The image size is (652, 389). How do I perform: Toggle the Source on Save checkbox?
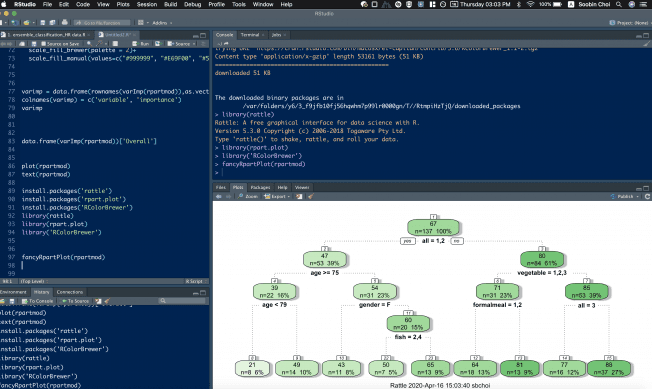pos(43,44)
